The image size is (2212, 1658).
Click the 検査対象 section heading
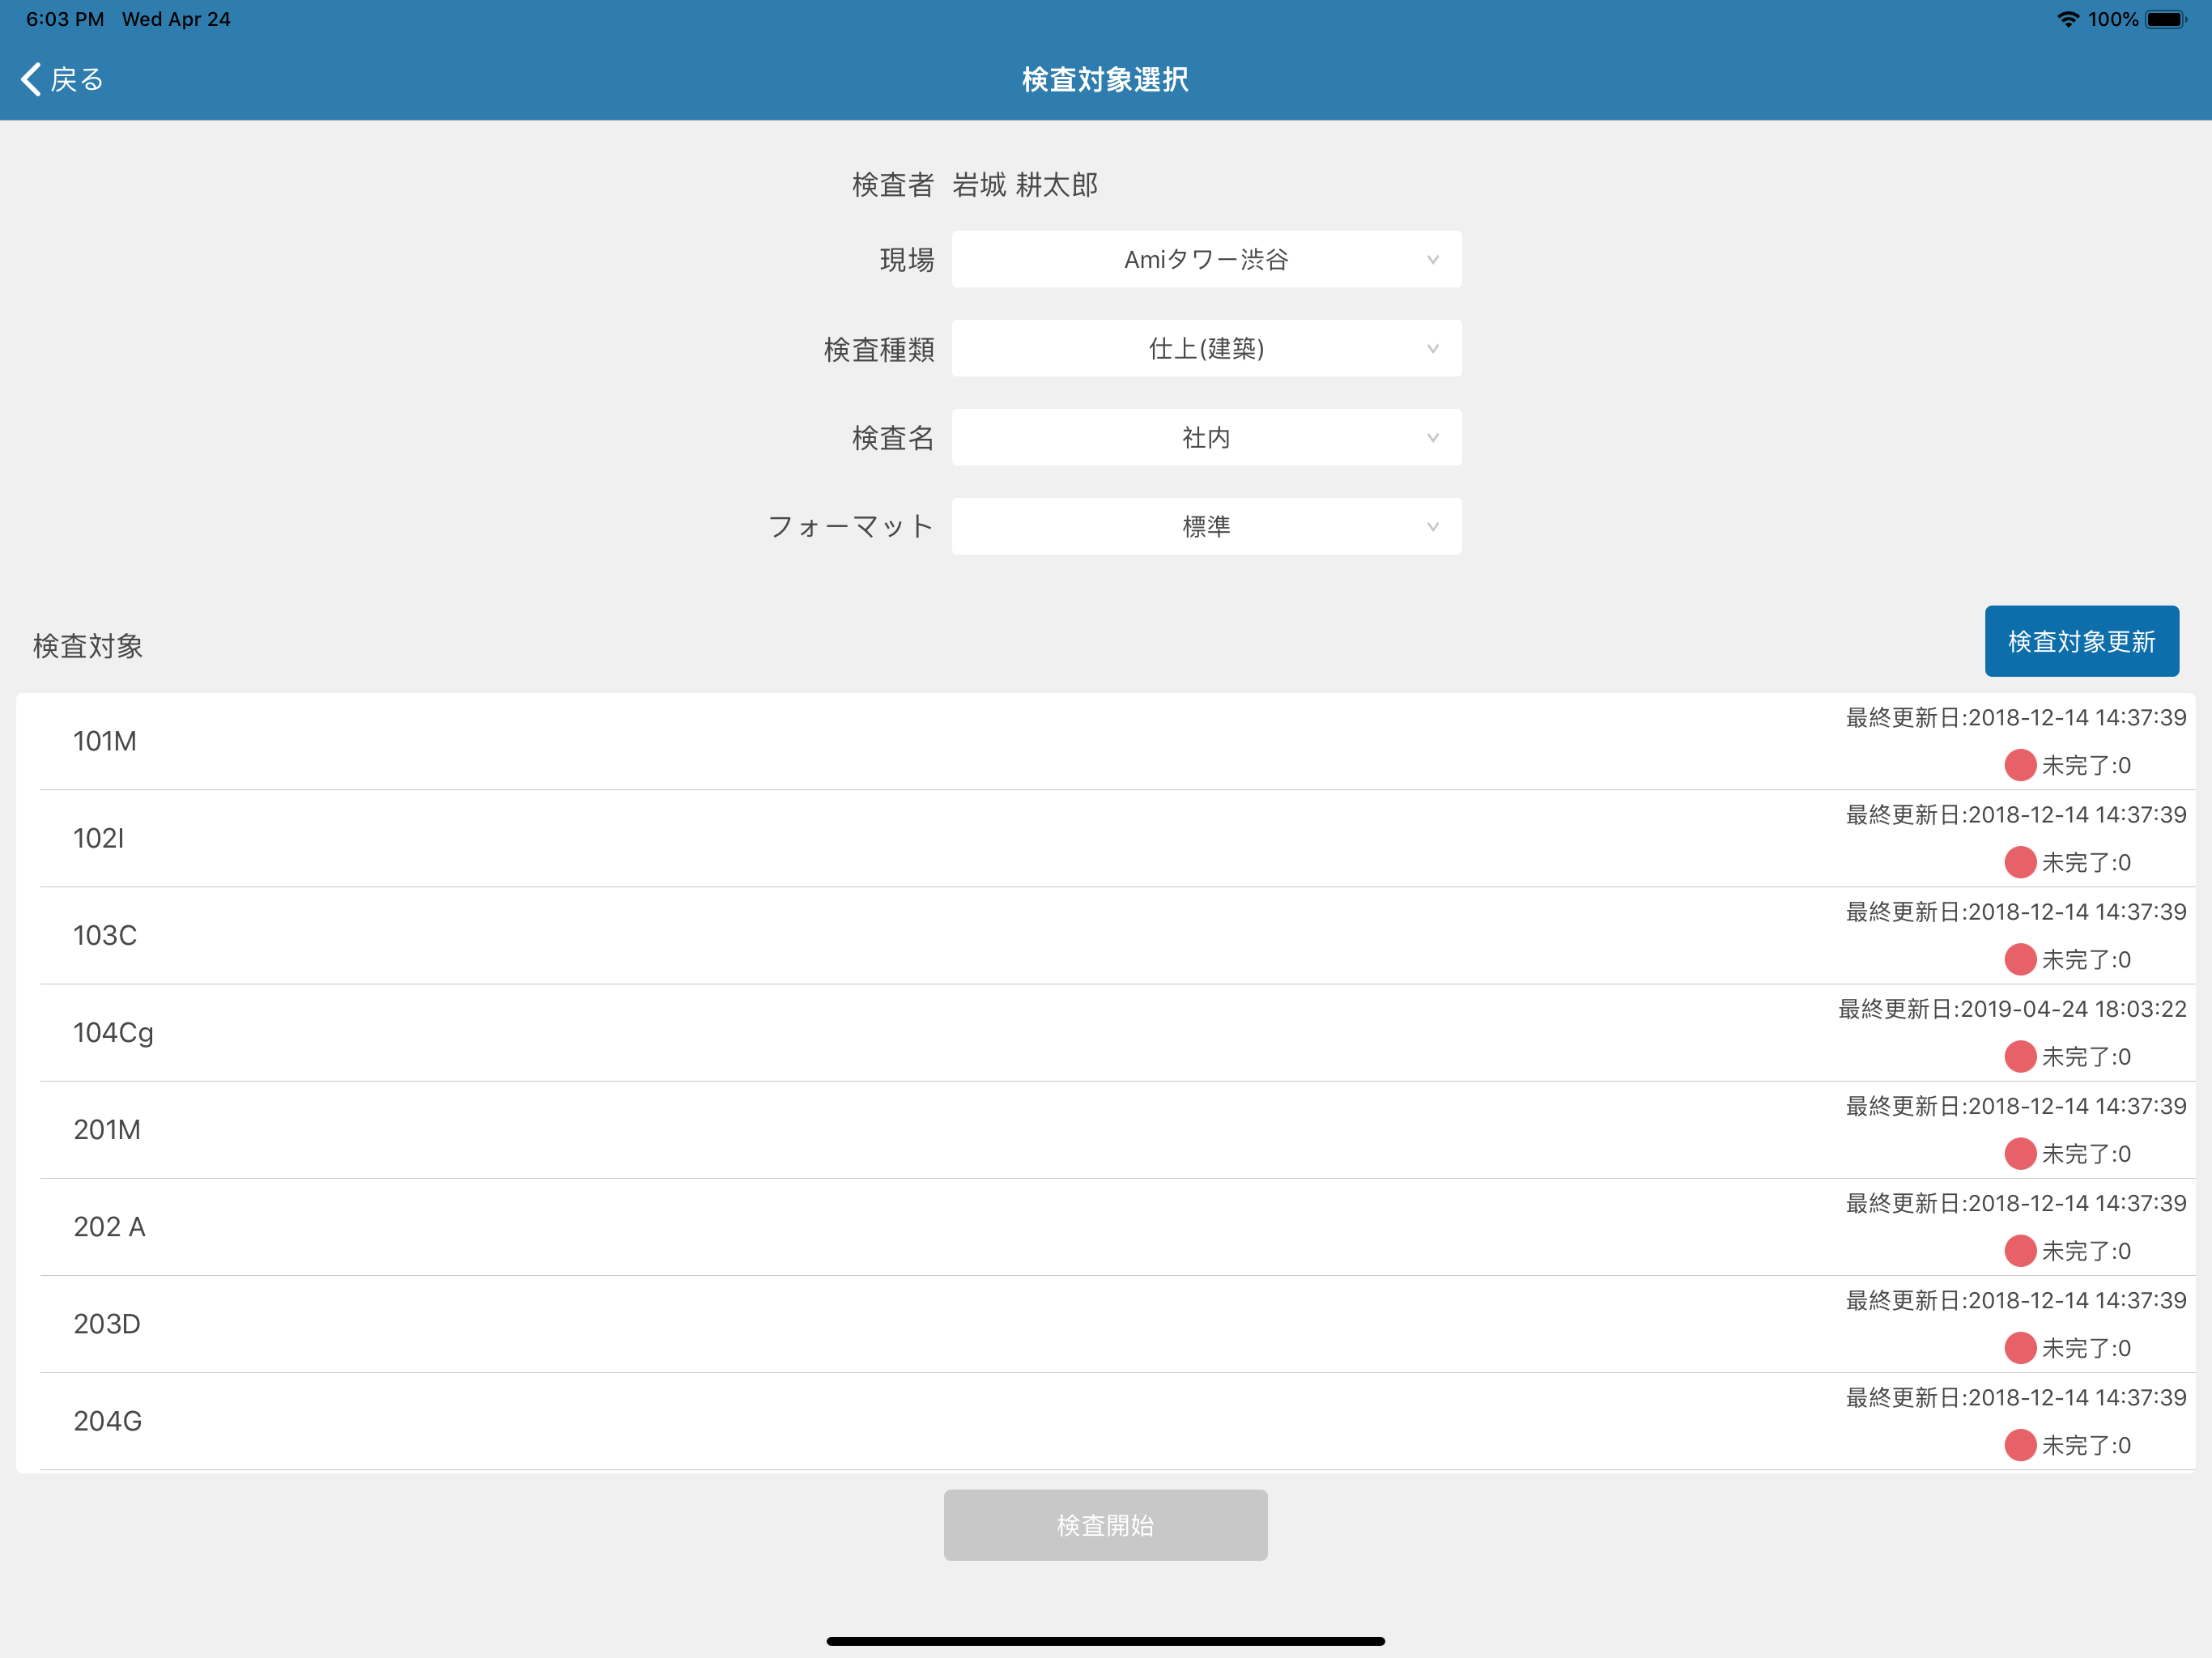coord(88,646)
